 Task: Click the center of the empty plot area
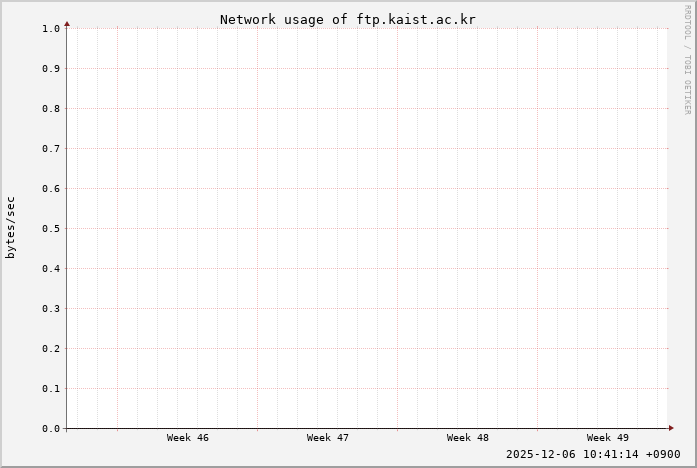pyautogui.click(x=368, y=228)
